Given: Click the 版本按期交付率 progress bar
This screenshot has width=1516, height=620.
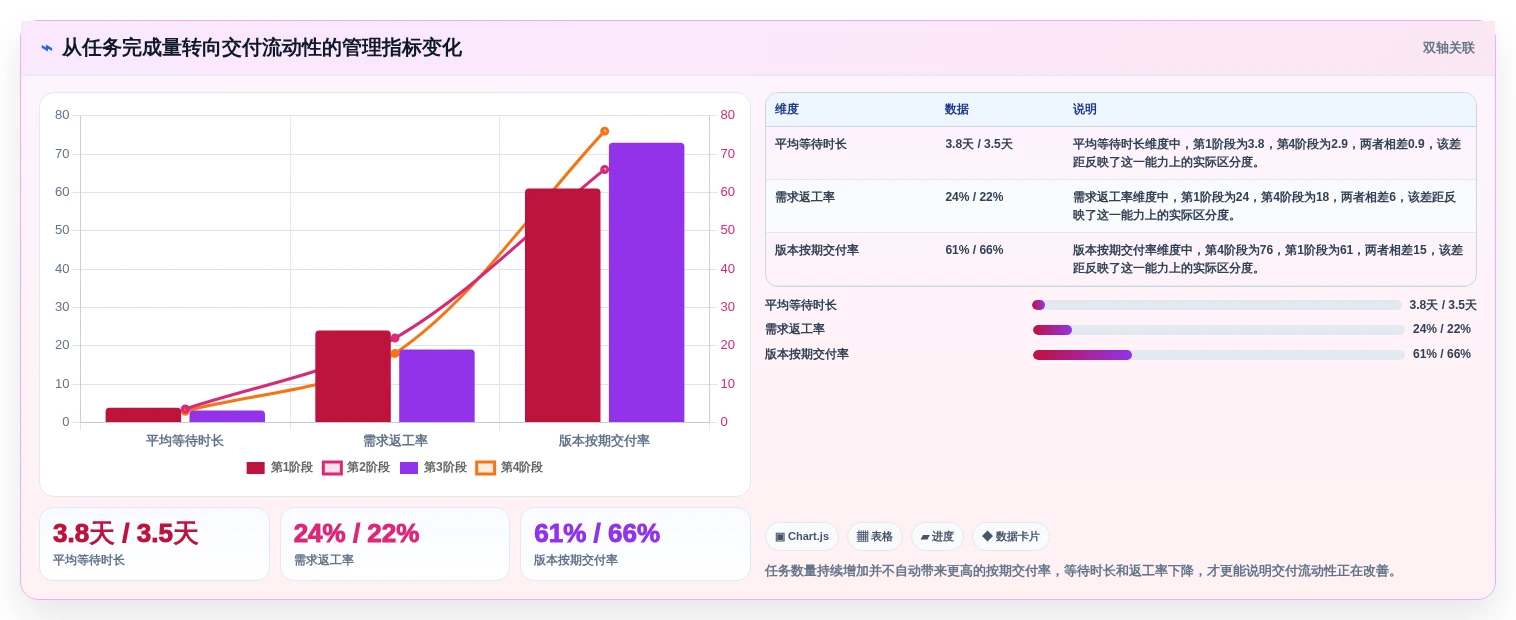Looking at the screenshot, I should click(x=1219, y=355).
